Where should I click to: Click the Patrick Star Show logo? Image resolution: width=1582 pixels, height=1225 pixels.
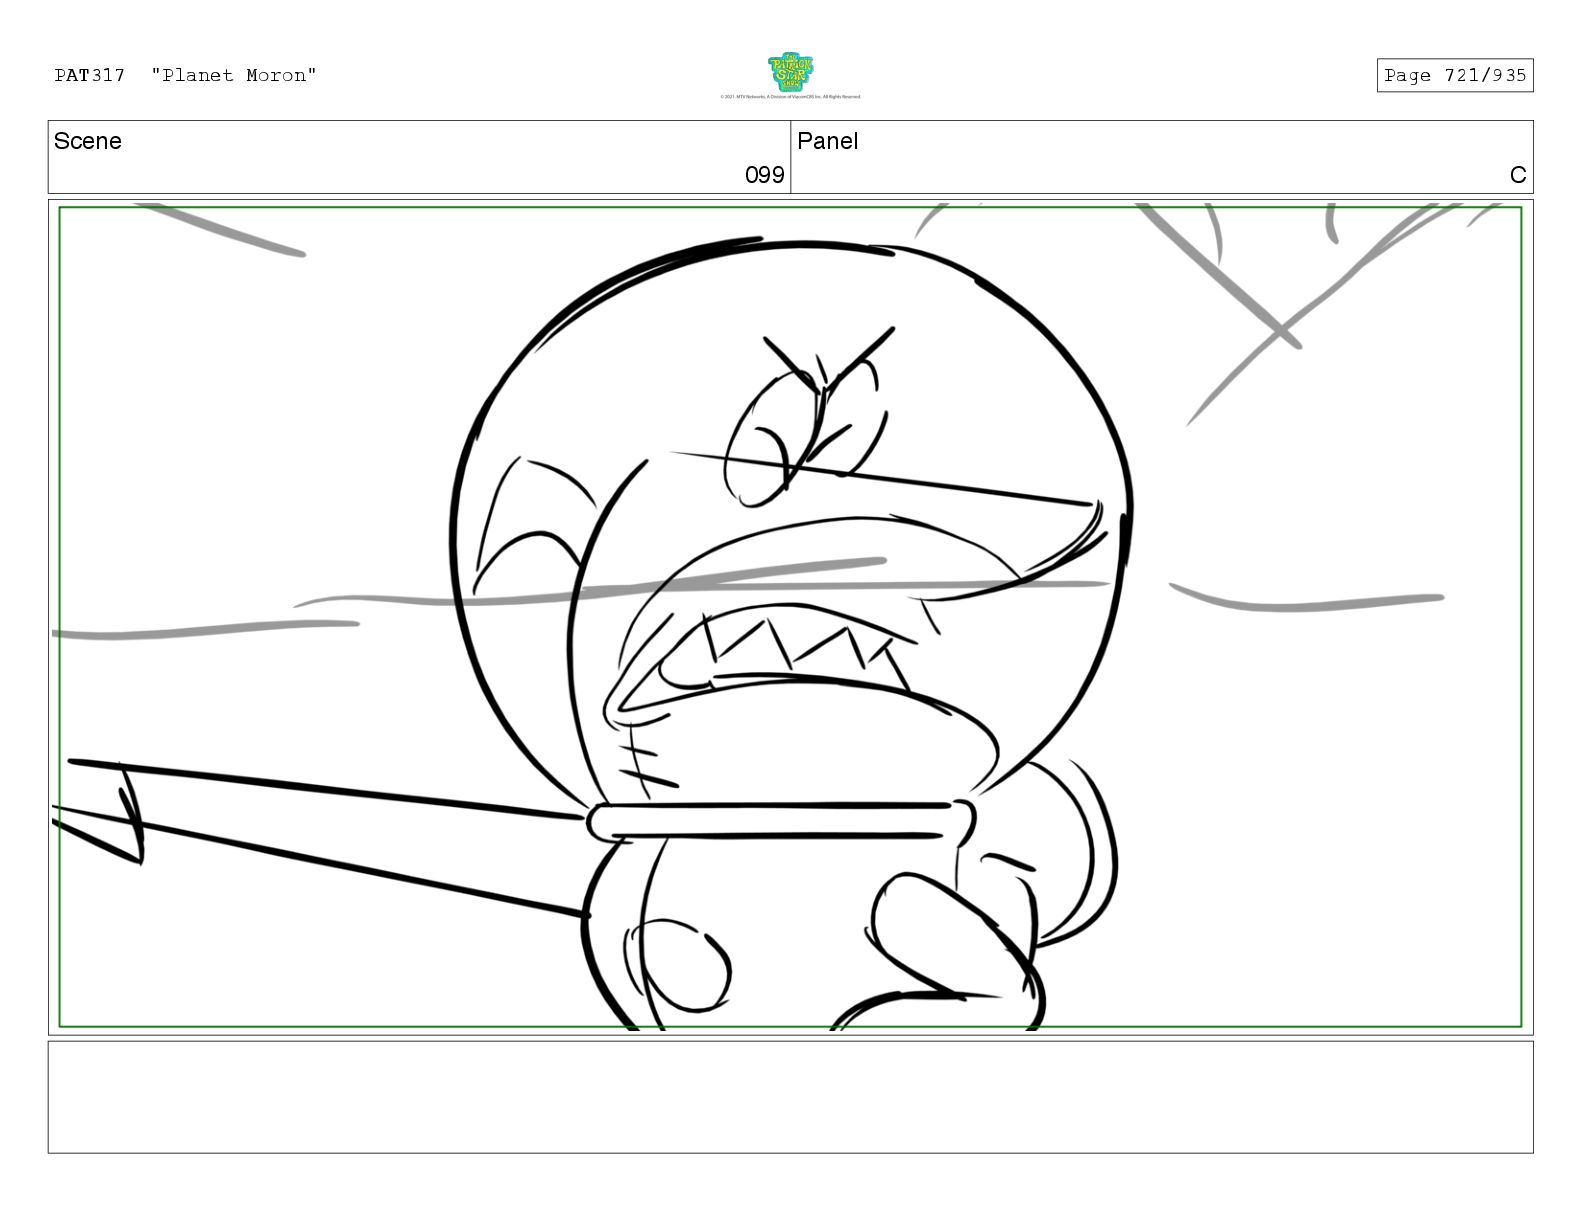coord(790,72)
